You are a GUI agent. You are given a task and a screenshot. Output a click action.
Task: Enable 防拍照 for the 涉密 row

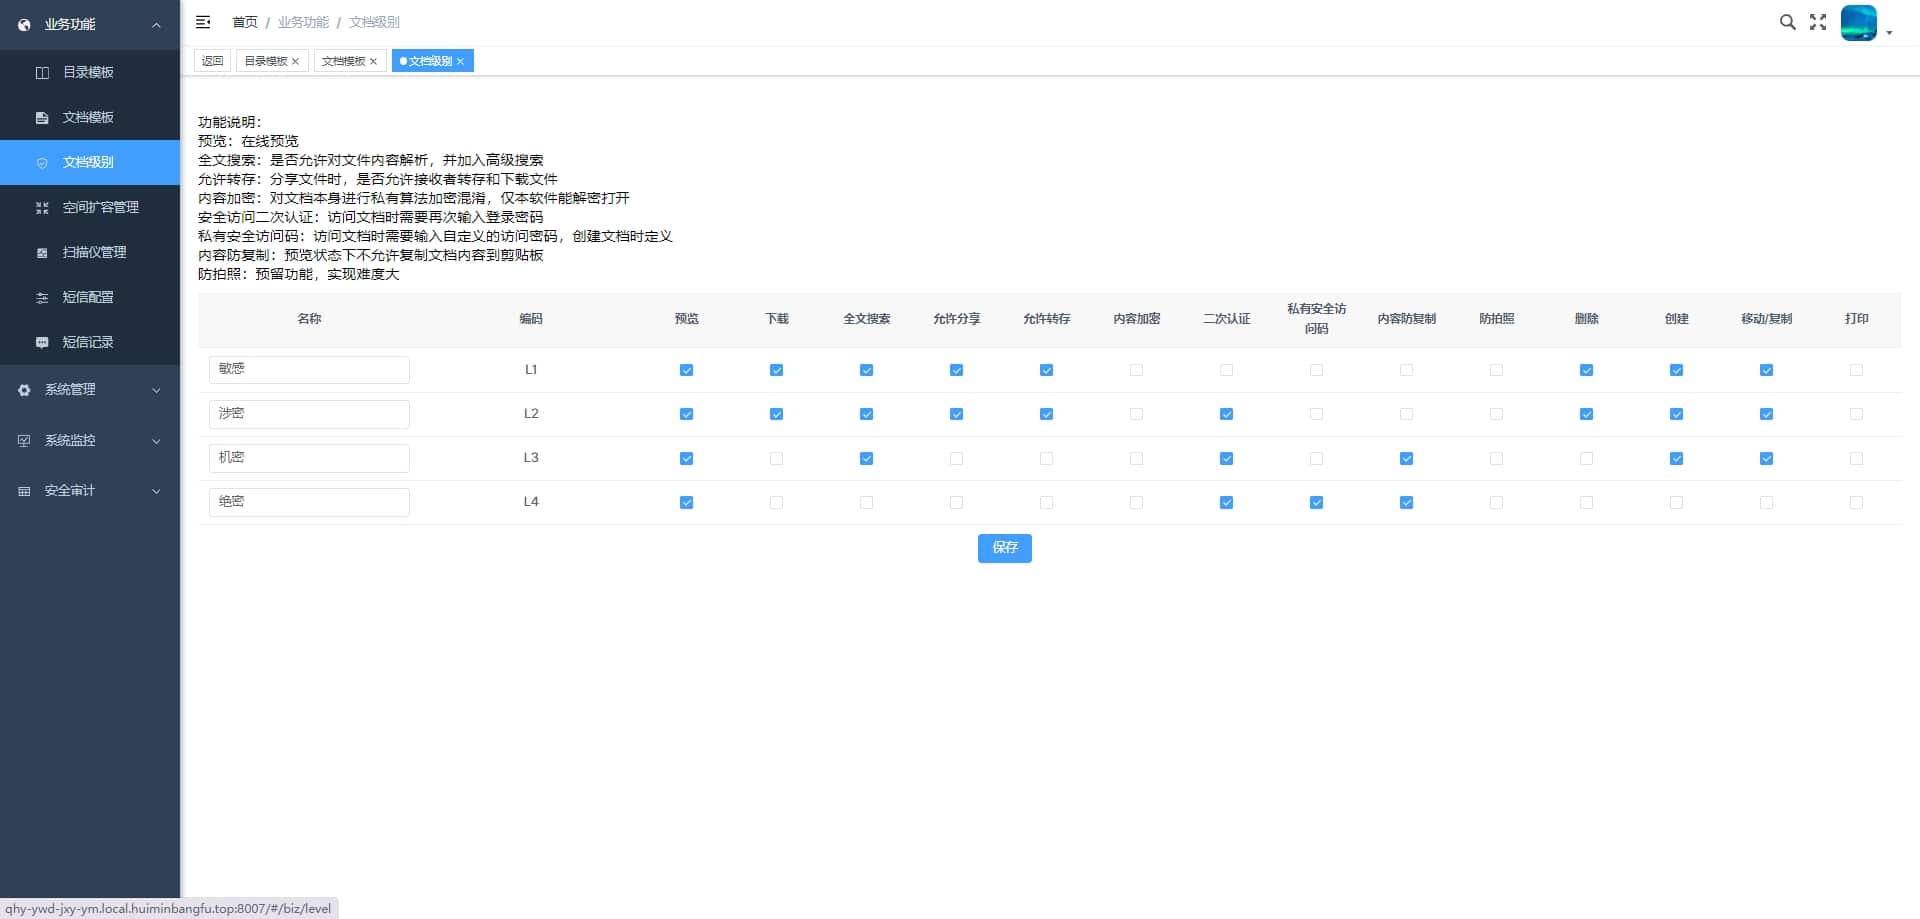click(1496, 414)
